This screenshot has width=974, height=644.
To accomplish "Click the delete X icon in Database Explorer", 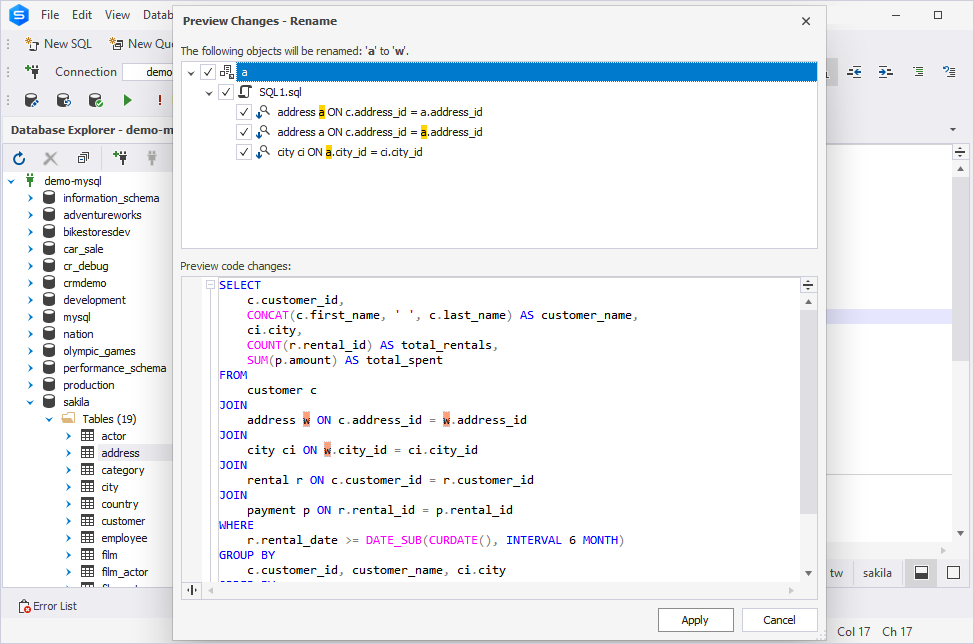I will (x=50, y=158).
